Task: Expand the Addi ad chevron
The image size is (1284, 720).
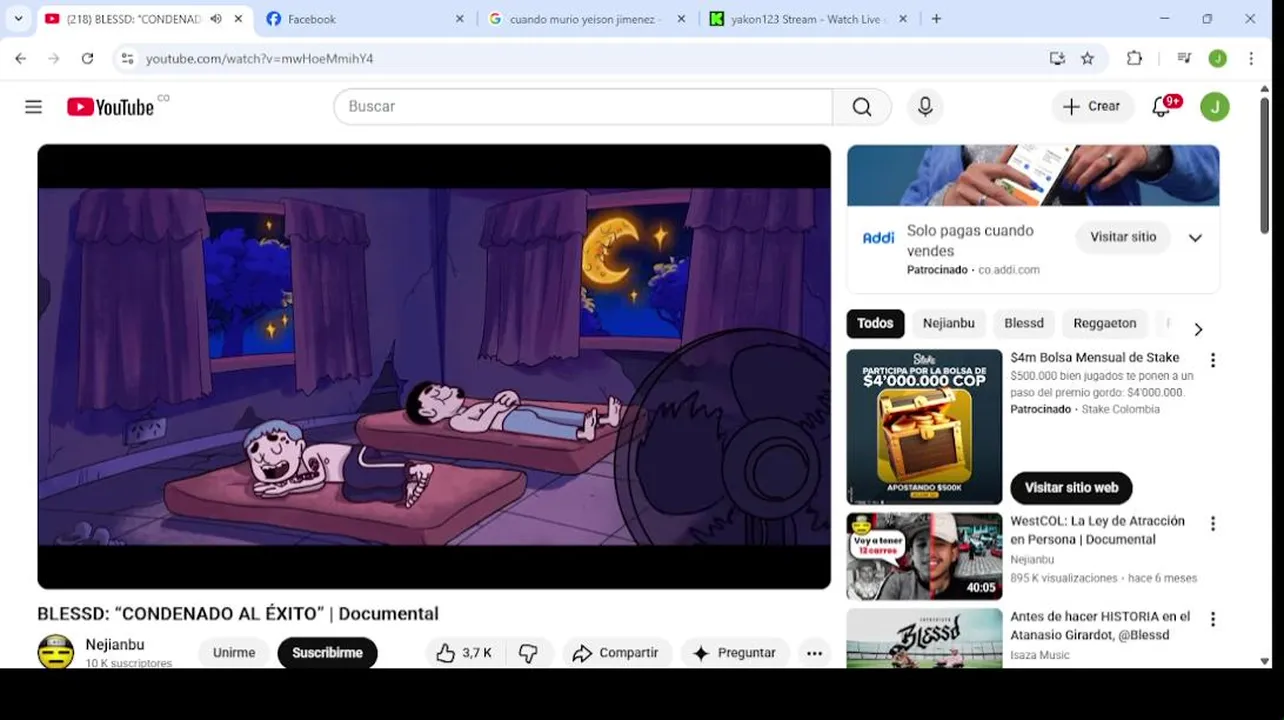Action: click(1195, 238)
